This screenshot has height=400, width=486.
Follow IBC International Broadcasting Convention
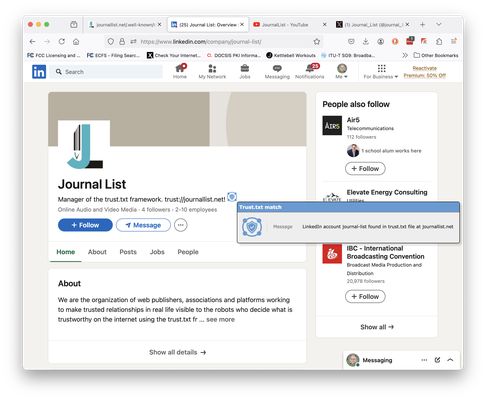(x=365, y=297)
